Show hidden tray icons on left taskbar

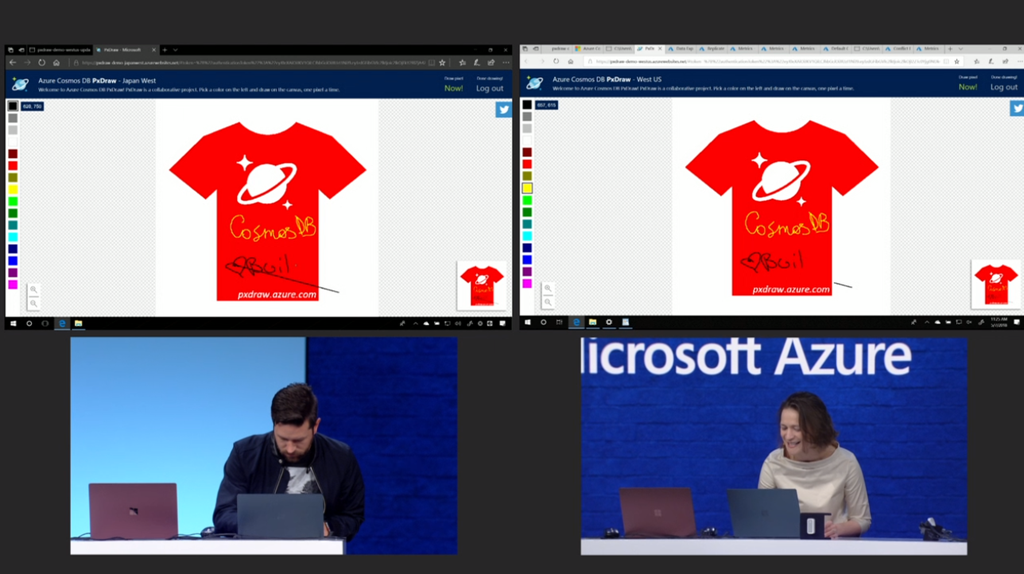point(415,323)
